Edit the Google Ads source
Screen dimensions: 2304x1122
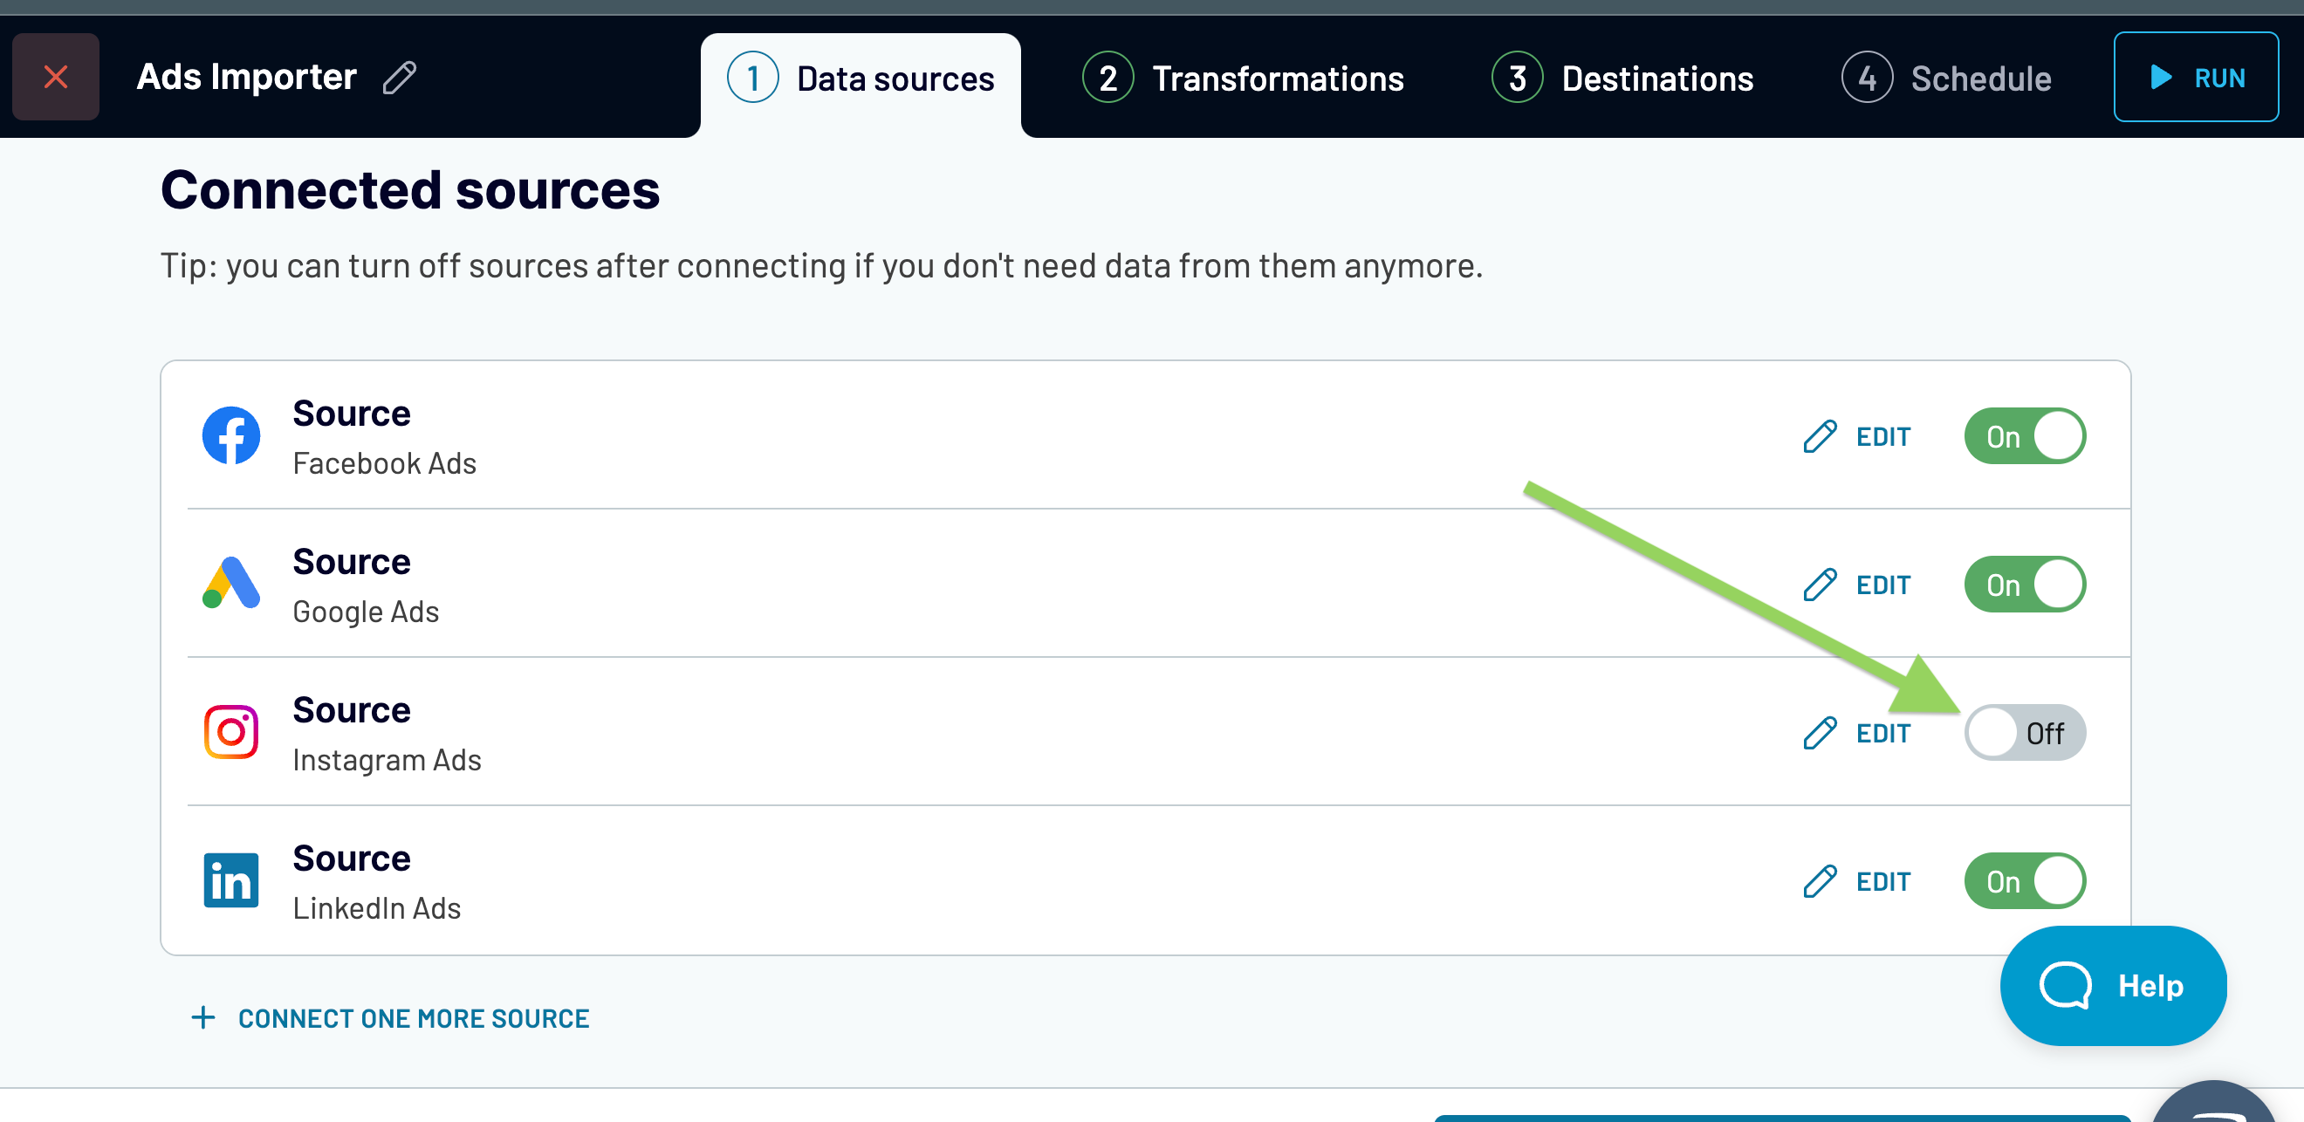(x=1857, y=585)
